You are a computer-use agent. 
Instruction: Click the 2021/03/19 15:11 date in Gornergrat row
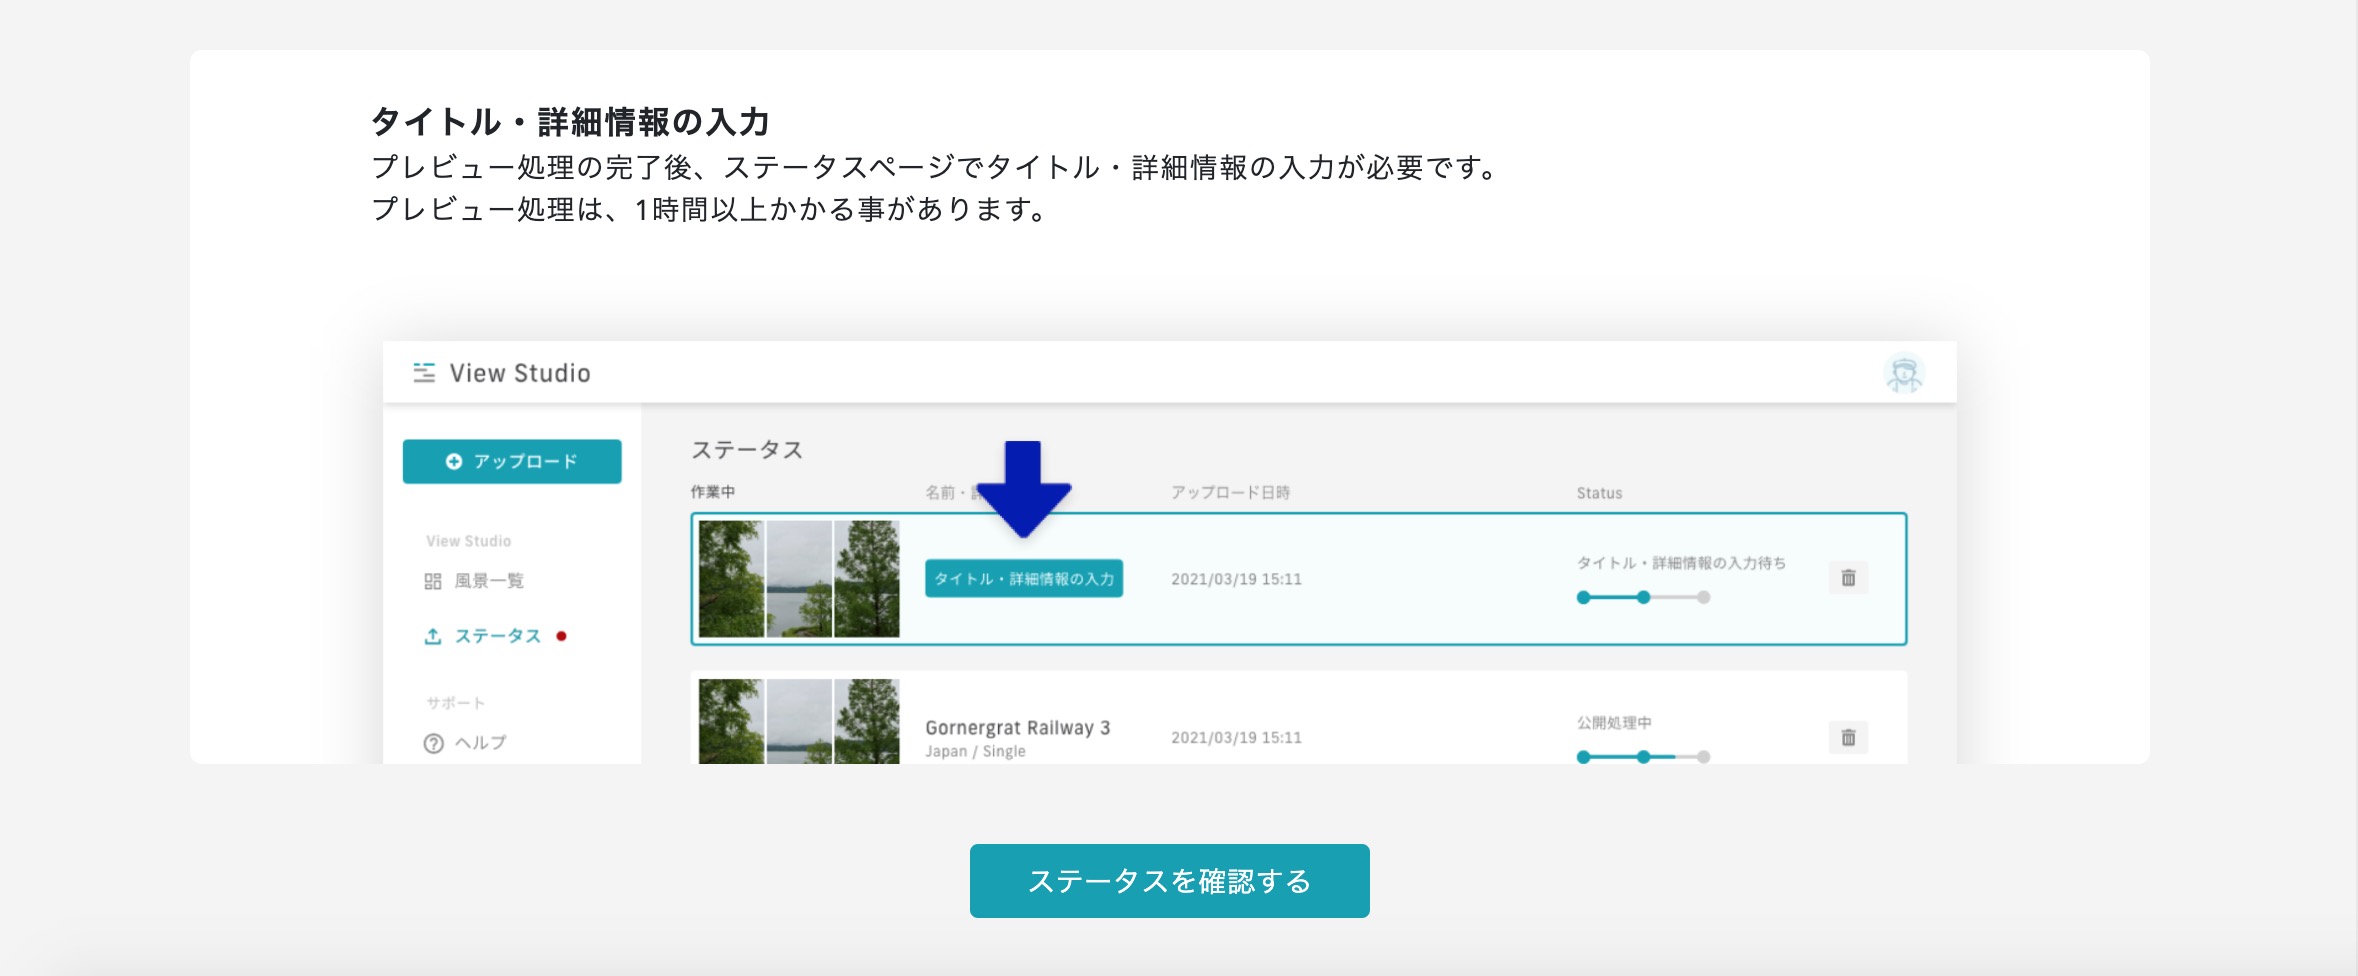pyautogui.click(x=1236, y=738)
